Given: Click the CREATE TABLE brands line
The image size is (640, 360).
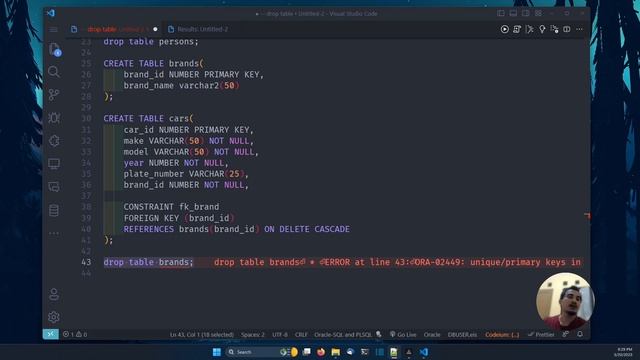Looking at the screenshot, I should coord(153,64).
